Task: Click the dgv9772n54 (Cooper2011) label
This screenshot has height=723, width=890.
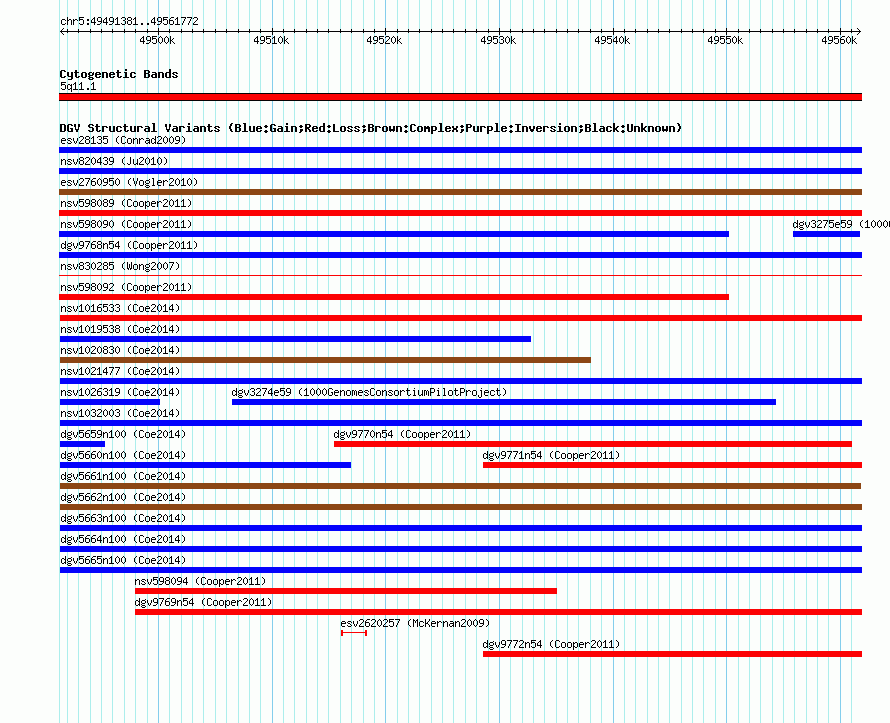Action: 551,644
